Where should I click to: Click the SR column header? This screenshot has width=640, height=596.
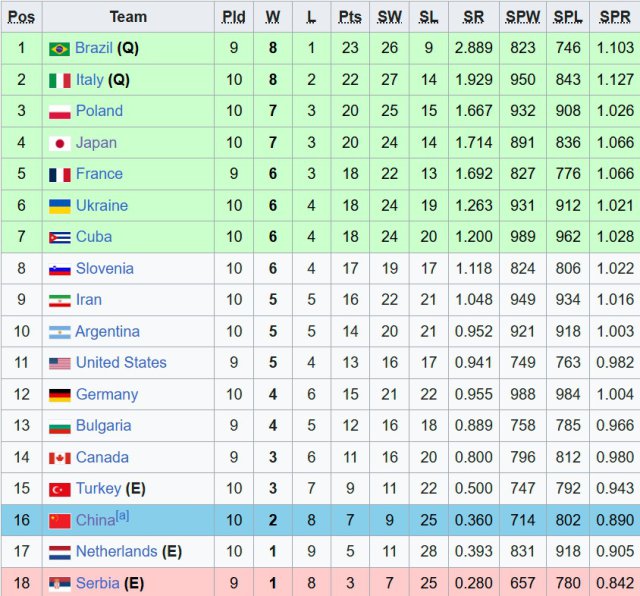click(473, 17)
